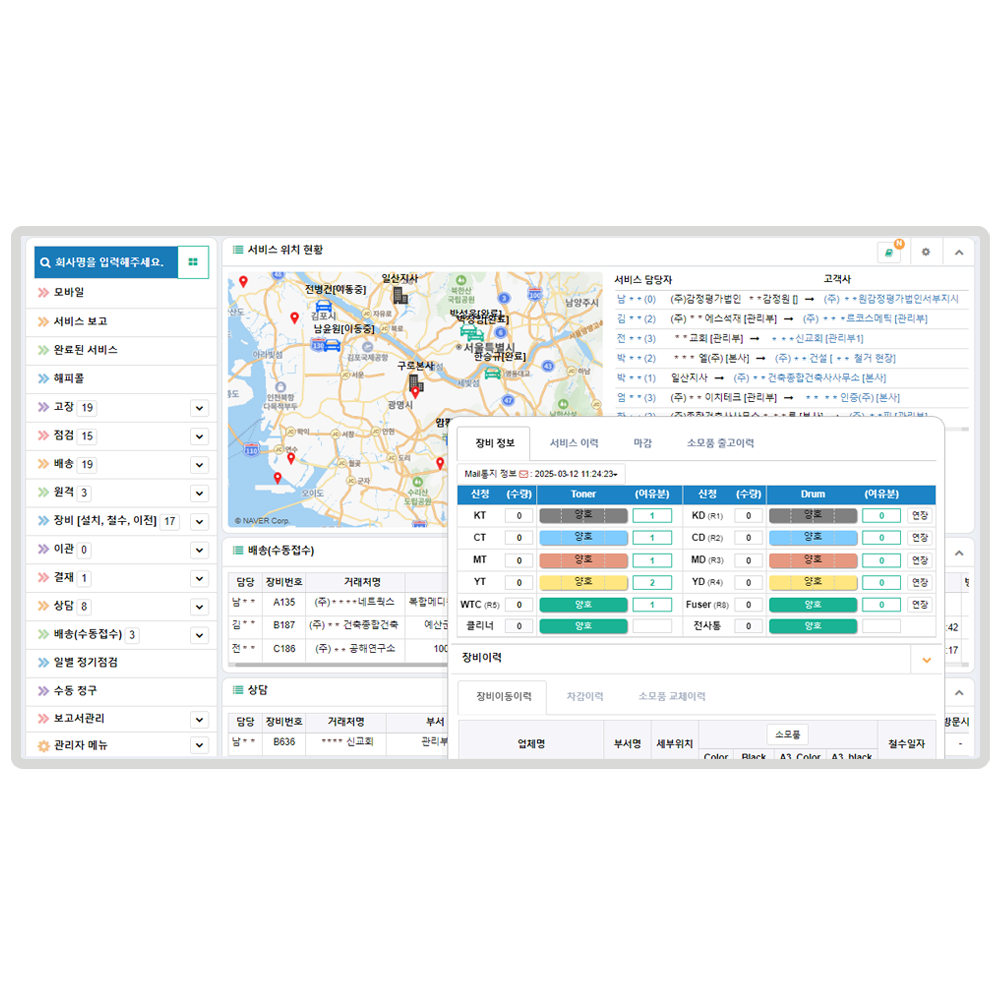1000x1000 pixels.
Task: Open the notification icon with N badge
Action: (x=888, y=252)
